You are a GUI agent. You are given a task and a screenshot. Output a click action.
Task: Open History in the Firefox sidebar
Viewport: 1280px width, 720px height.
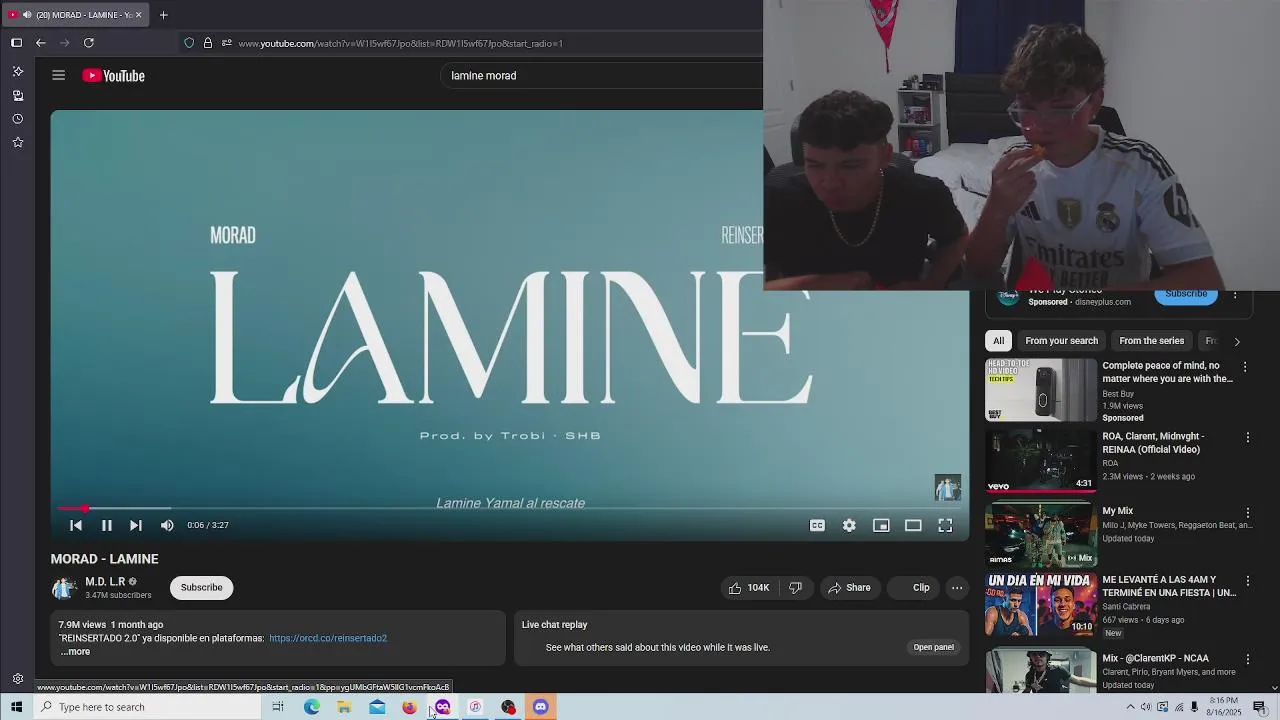point(17,119)
